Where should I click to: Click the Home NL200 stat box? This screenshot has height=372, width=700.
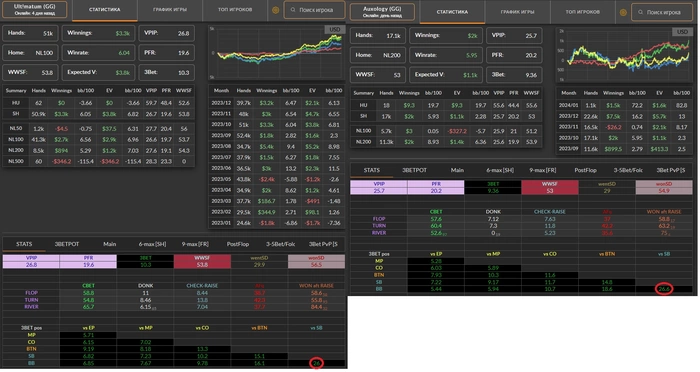click(x=378, y=55)
